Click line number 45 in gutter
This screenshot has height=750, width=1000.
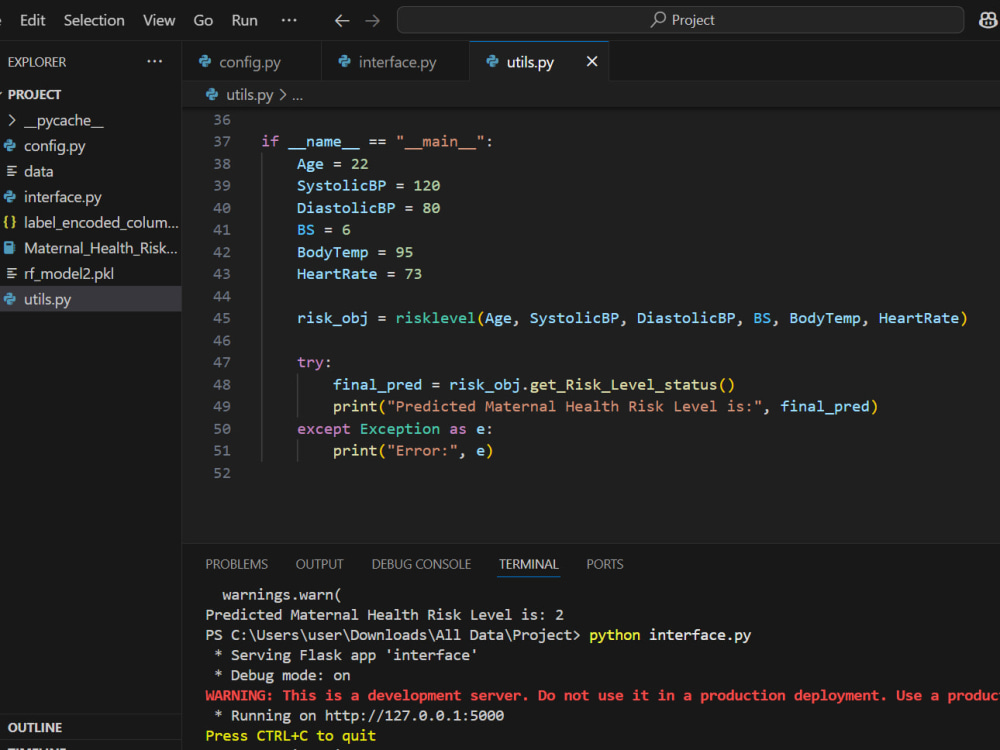pyautogui.click(x=222, y=318)
